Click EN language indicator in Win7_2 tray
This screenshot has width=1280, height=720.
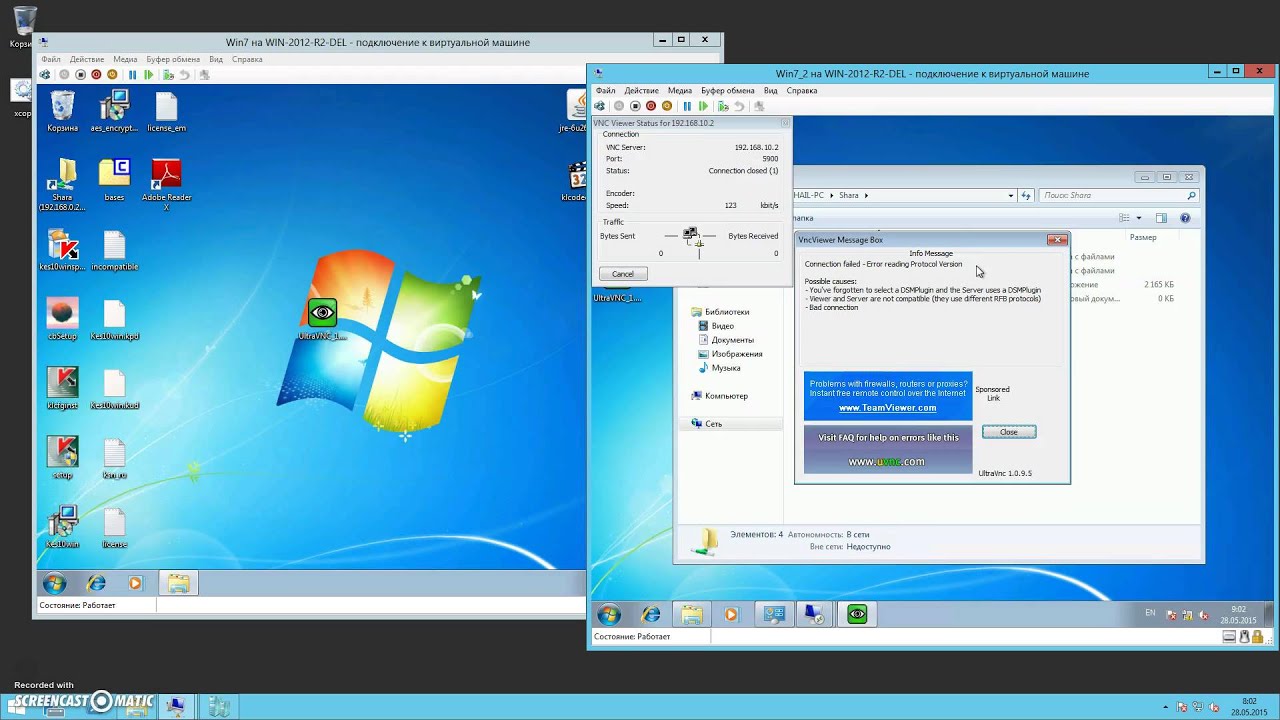(1150, 613)
